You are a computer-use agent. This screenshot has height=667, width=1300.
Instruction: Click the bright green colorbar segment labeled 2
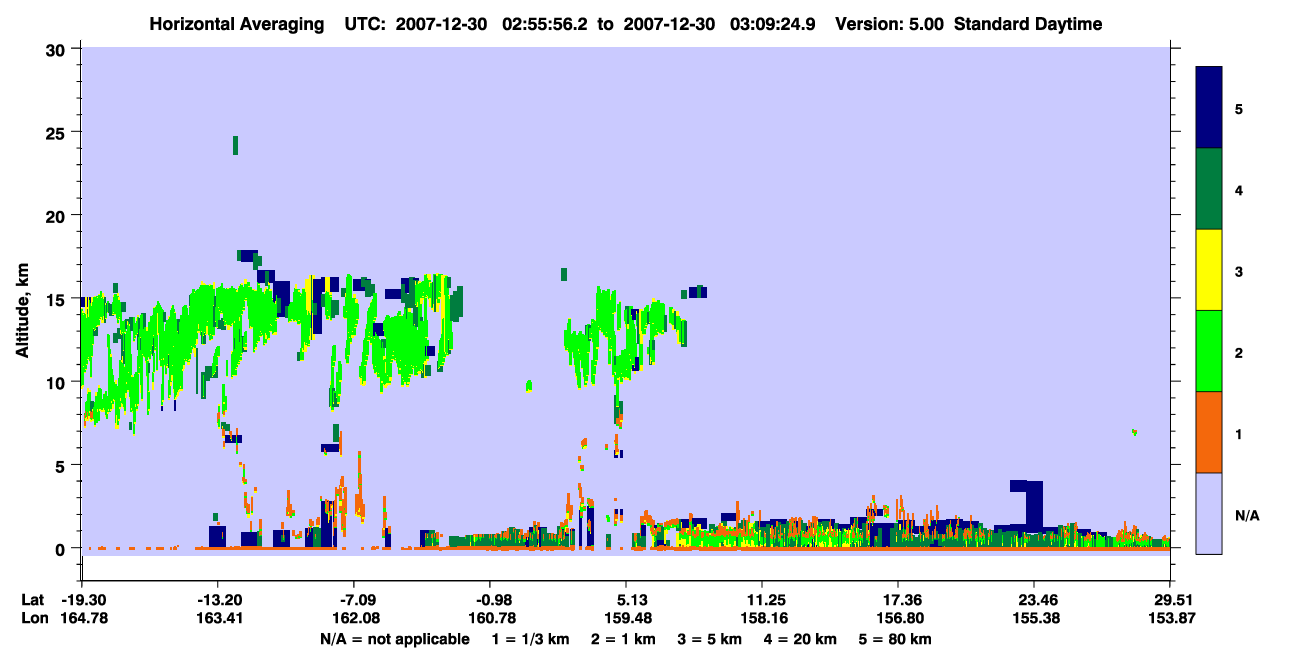(1209, 351)
